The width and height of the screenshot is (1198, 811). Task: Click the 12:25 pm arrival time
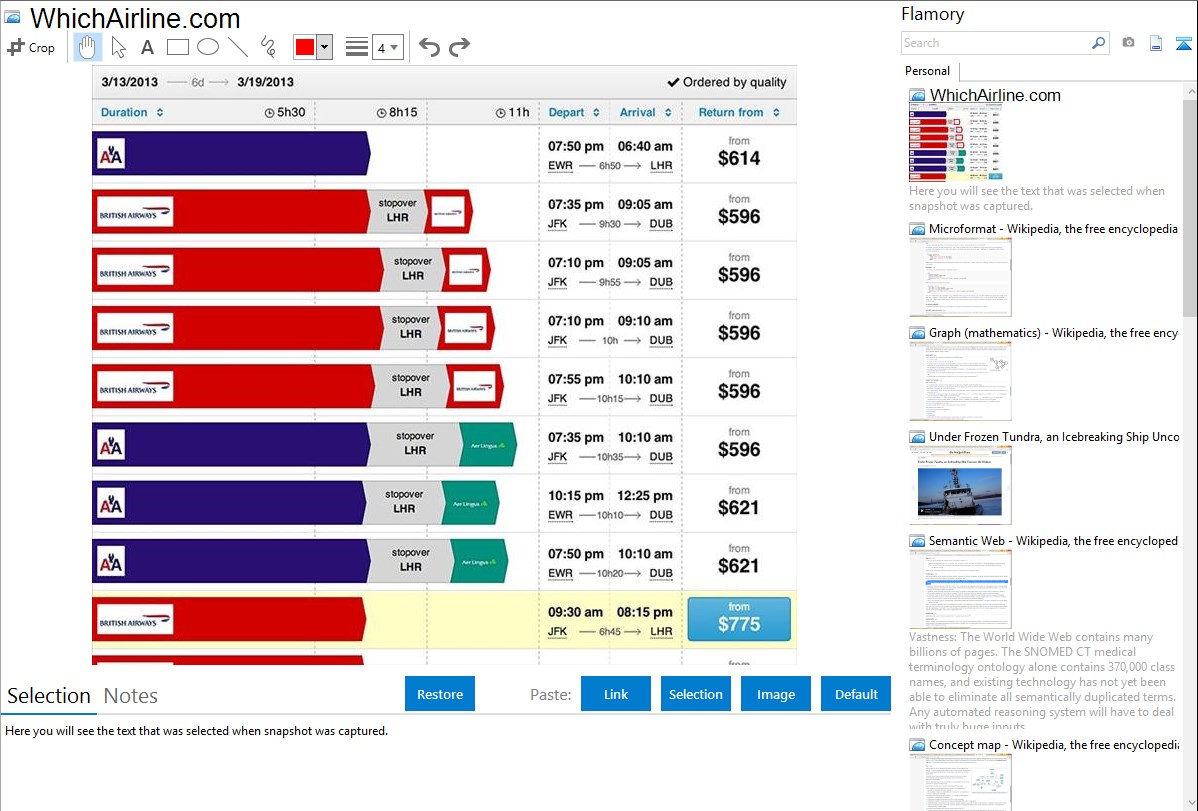(x=645, y=495)
